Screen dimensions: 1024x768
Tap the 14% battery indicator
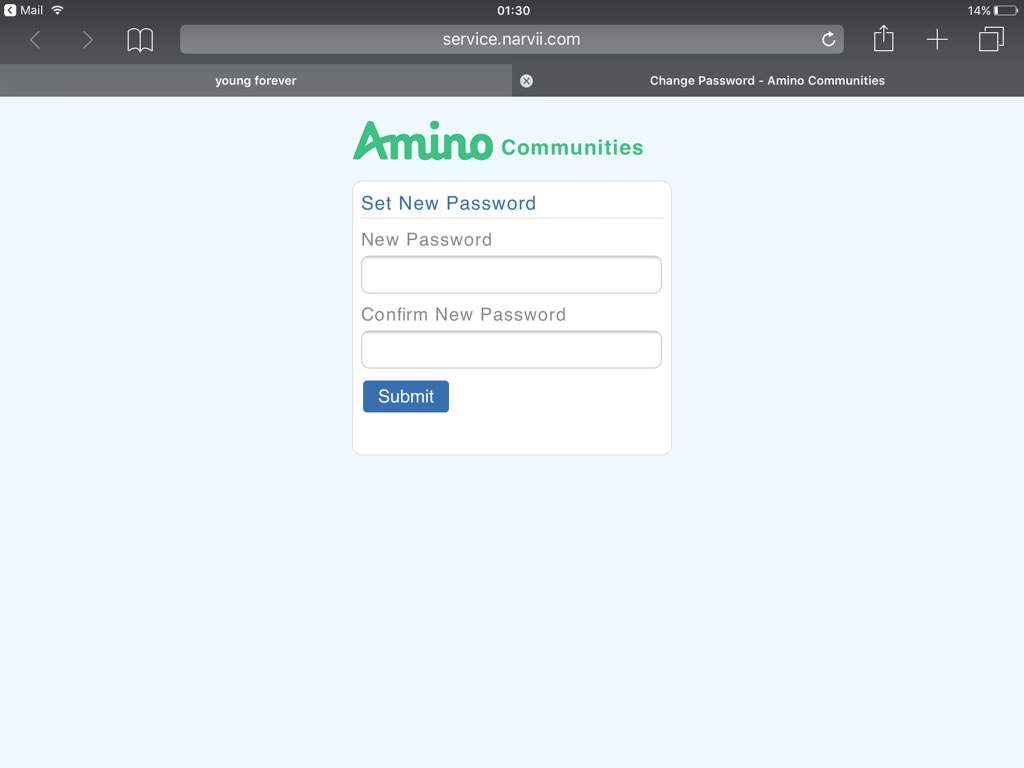(x=993, y=10)
